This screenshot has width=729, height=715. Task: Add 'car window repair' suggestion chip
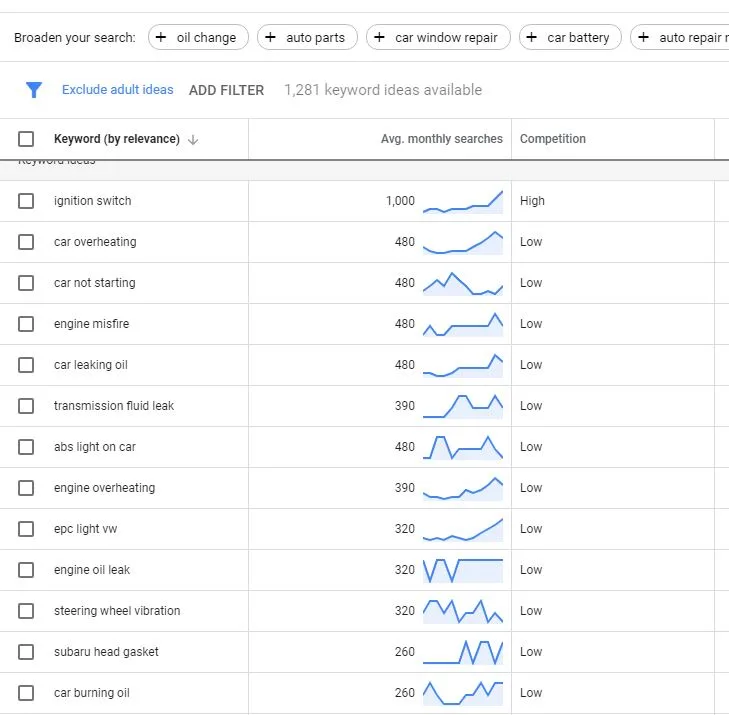point(438,37)
